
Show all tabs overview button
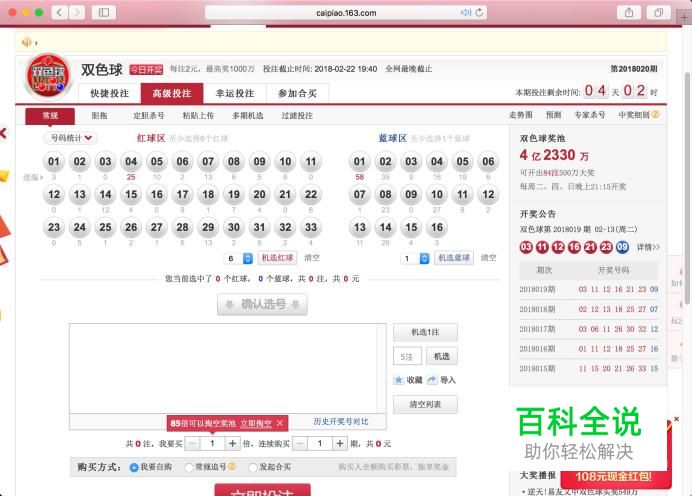point(658,12)
